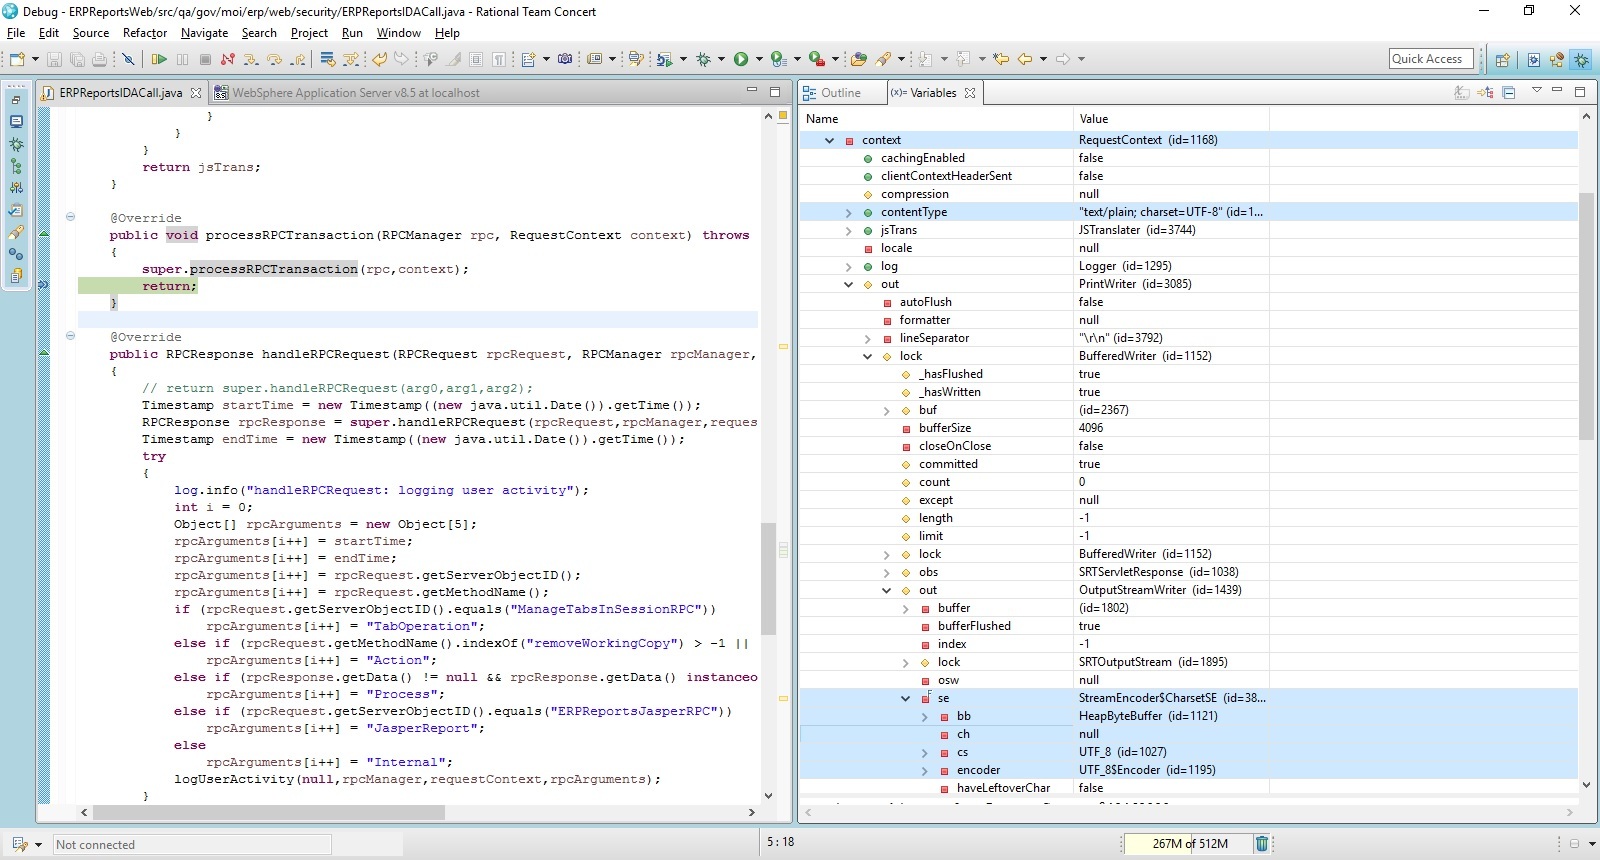Click the Disconnect icon in debug toolbar
Viewport: 1600px width, 860px height.
pos(228,60)
